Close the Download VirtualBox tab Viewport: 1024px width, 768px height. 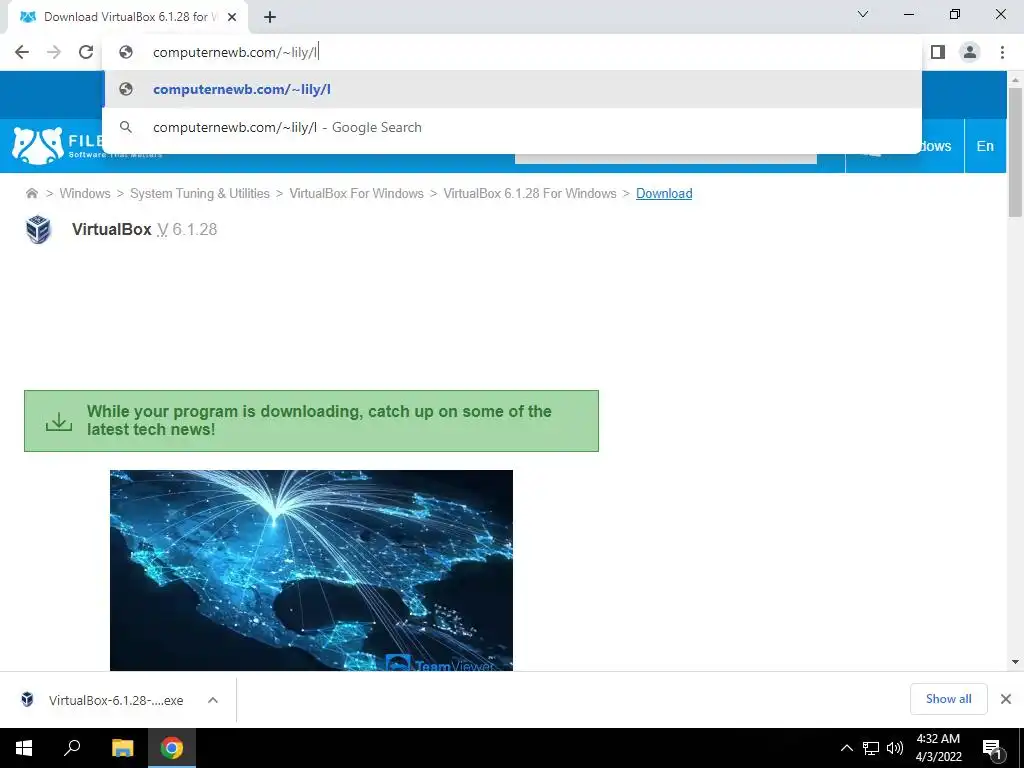point(232,17)
